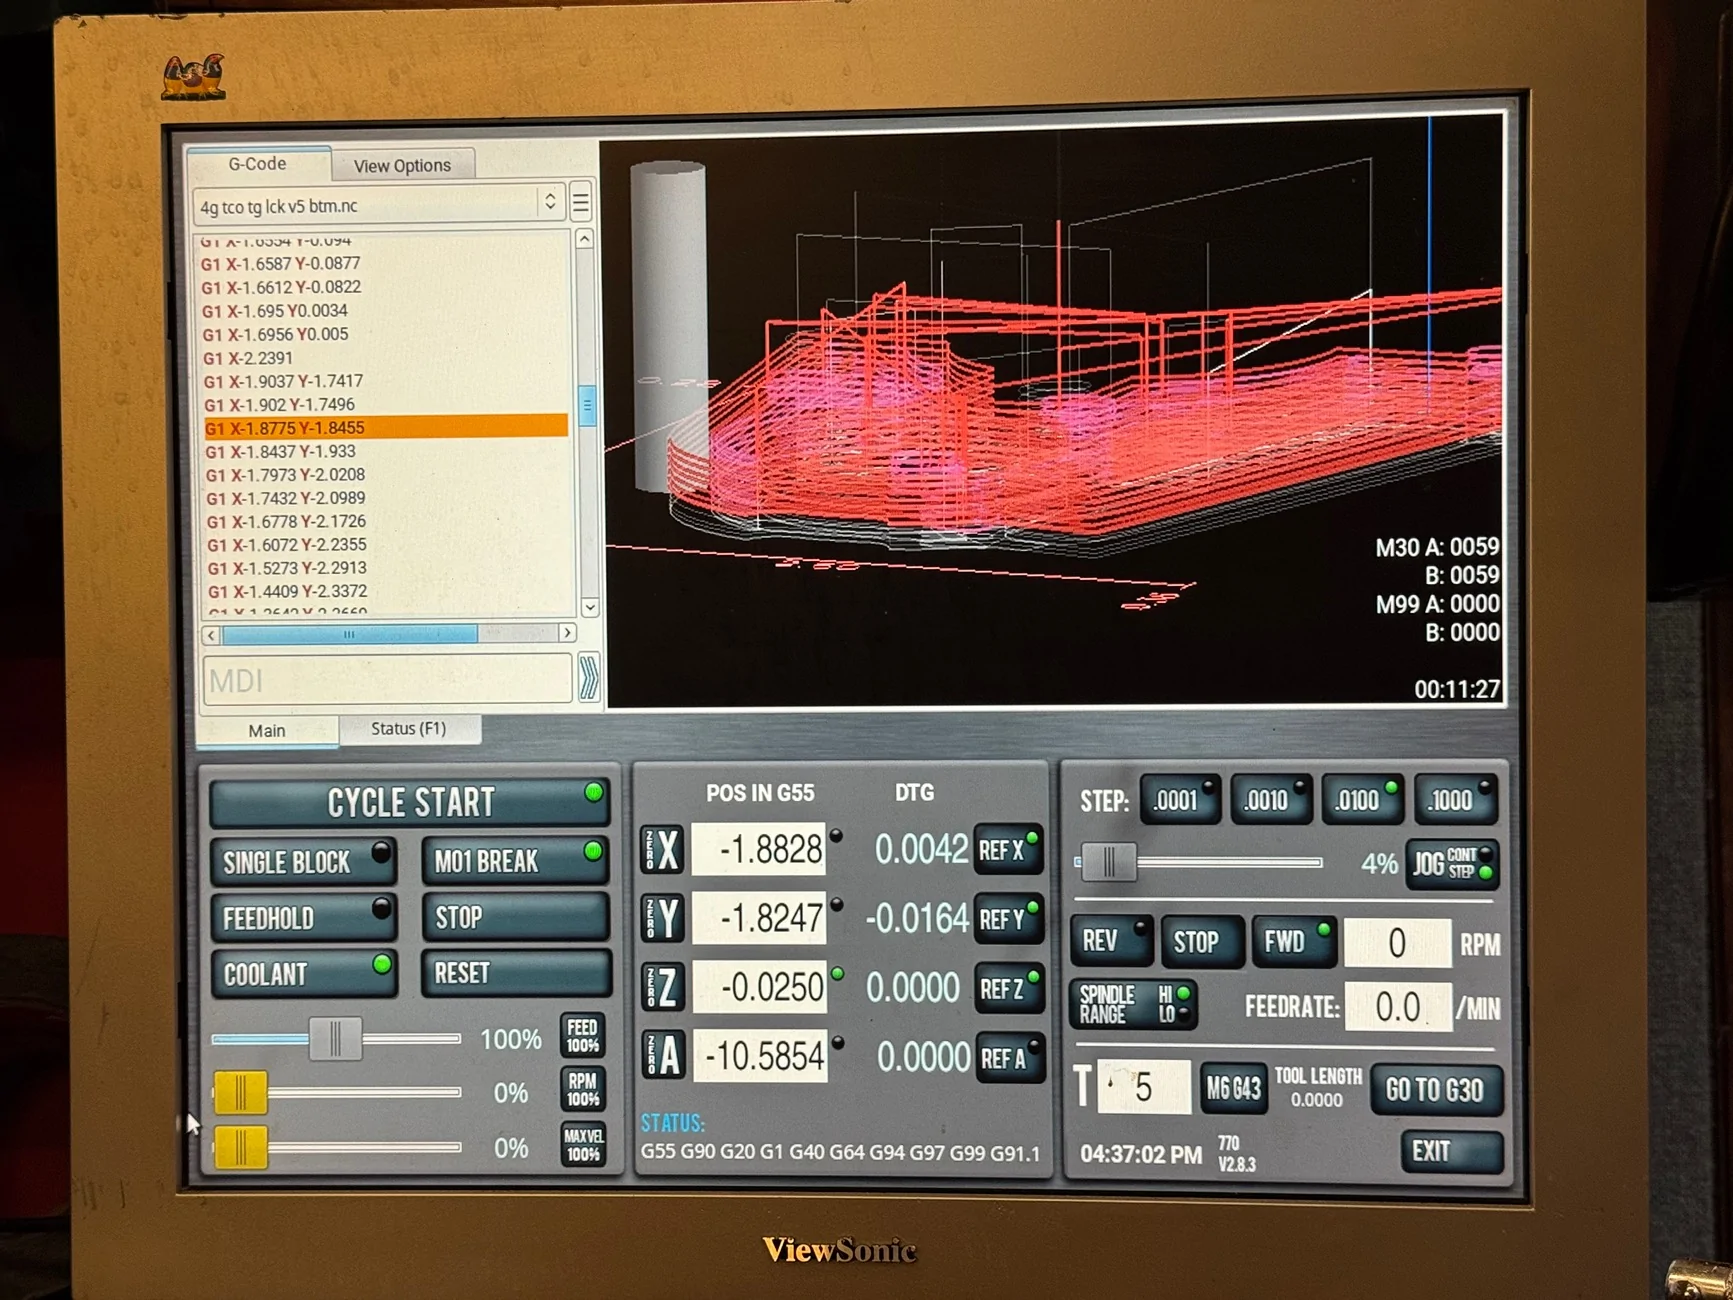Click the GO TO G30 button
The width and height of the screenshot is (1733, 1300).
(1434, 1089)
